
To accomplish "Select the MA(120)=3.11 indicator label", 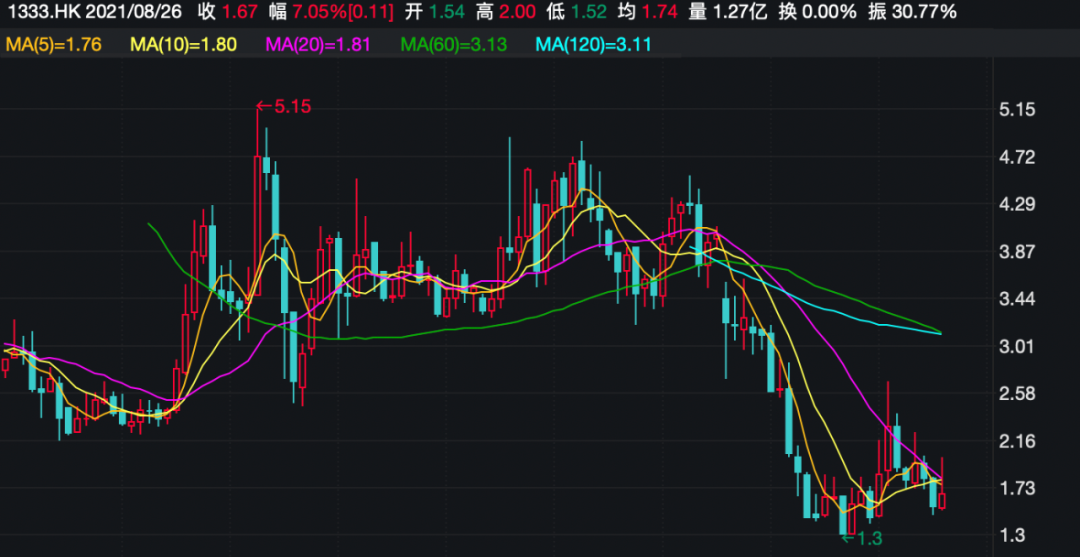I will pyautogui.click(x=593, y=45).
